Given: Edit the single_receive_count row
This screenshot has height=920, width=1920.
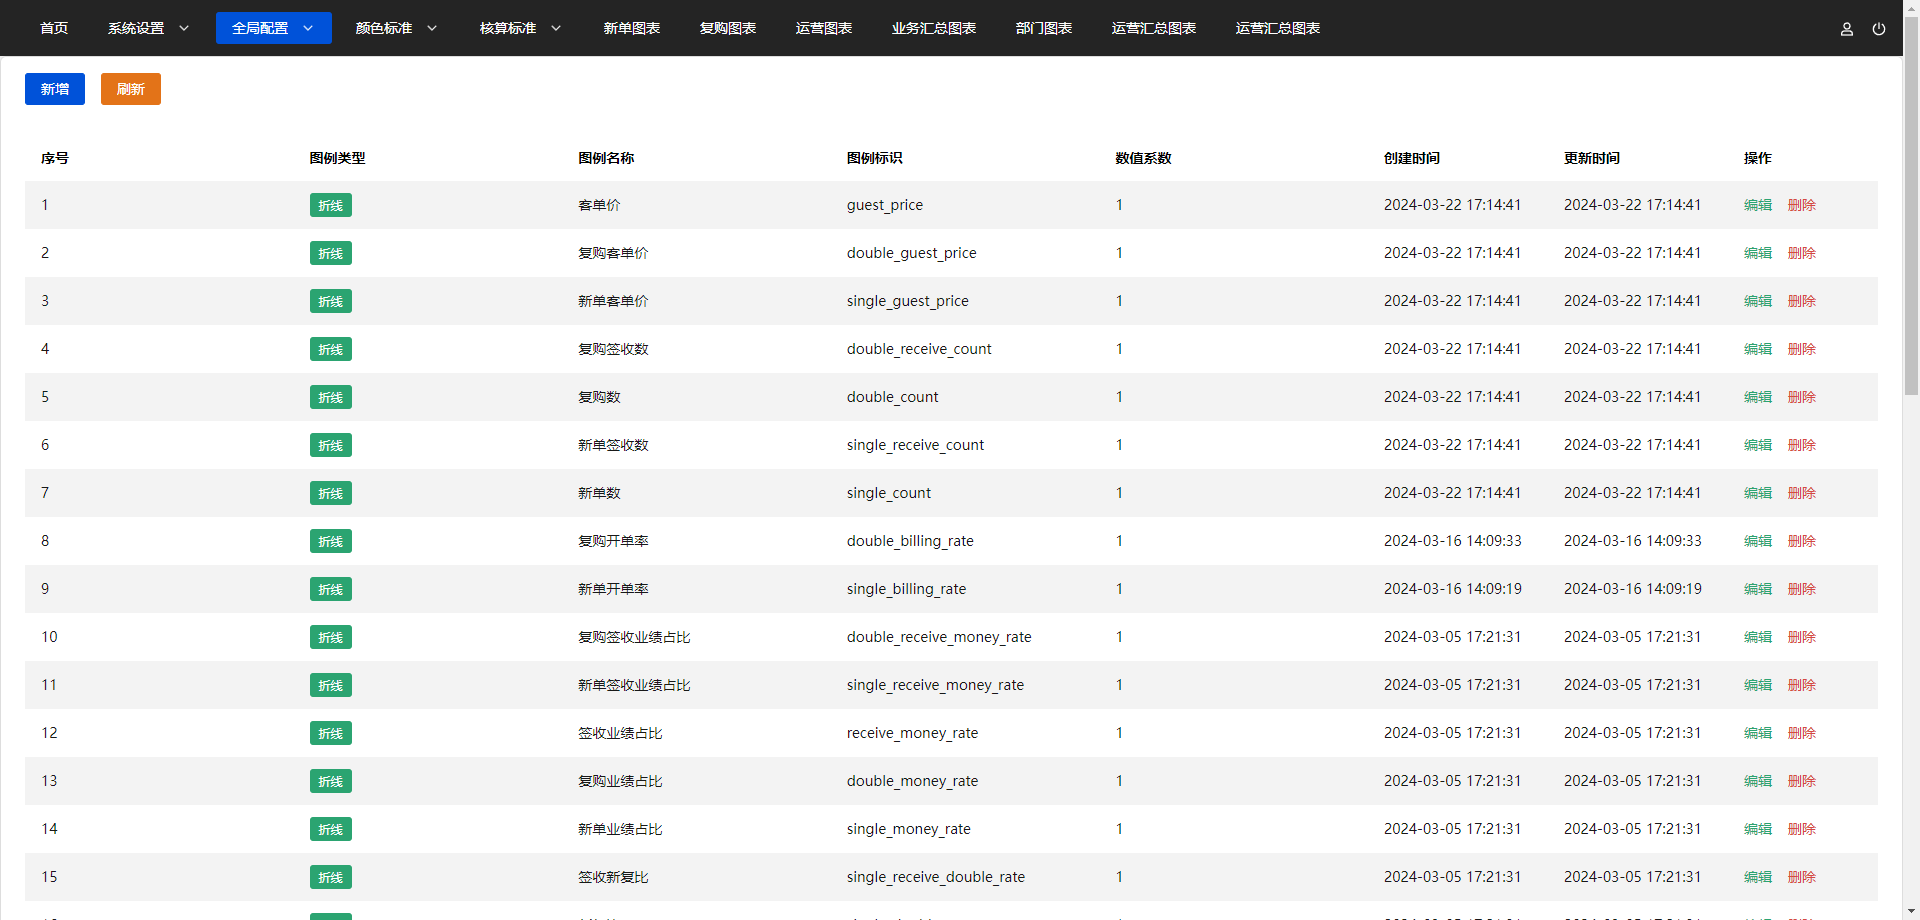Looking at the screenshot, I should [x=1758, y=445].
